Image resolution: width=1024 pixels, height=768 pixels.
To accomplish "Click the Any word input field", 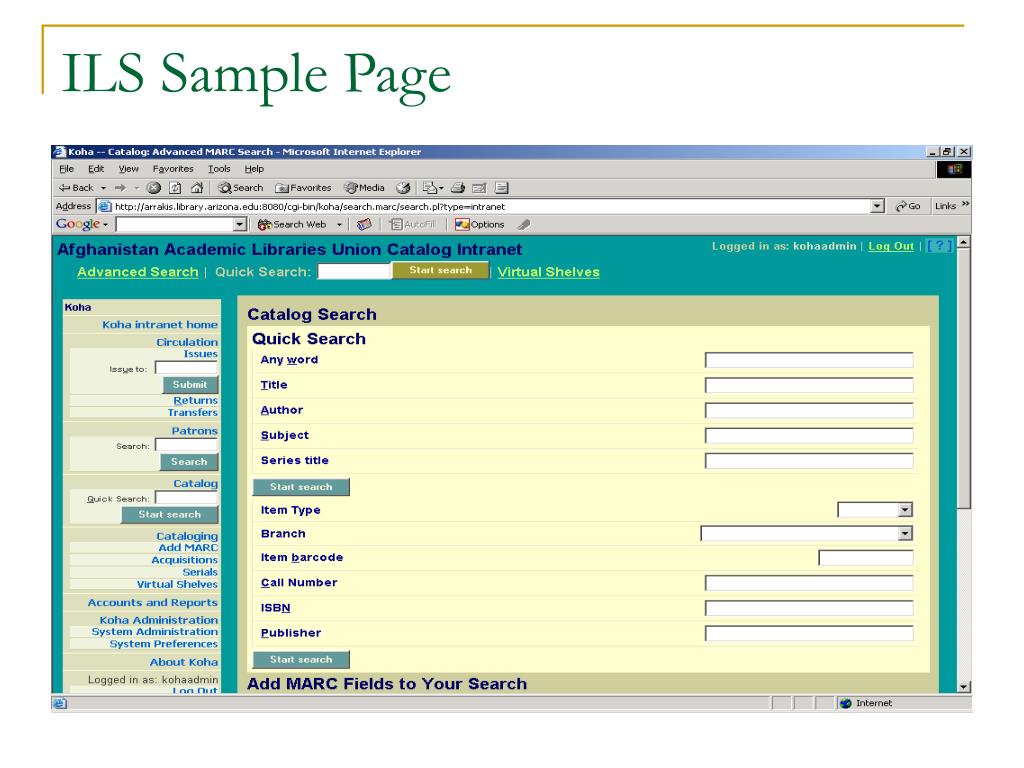I will (809, 360).
